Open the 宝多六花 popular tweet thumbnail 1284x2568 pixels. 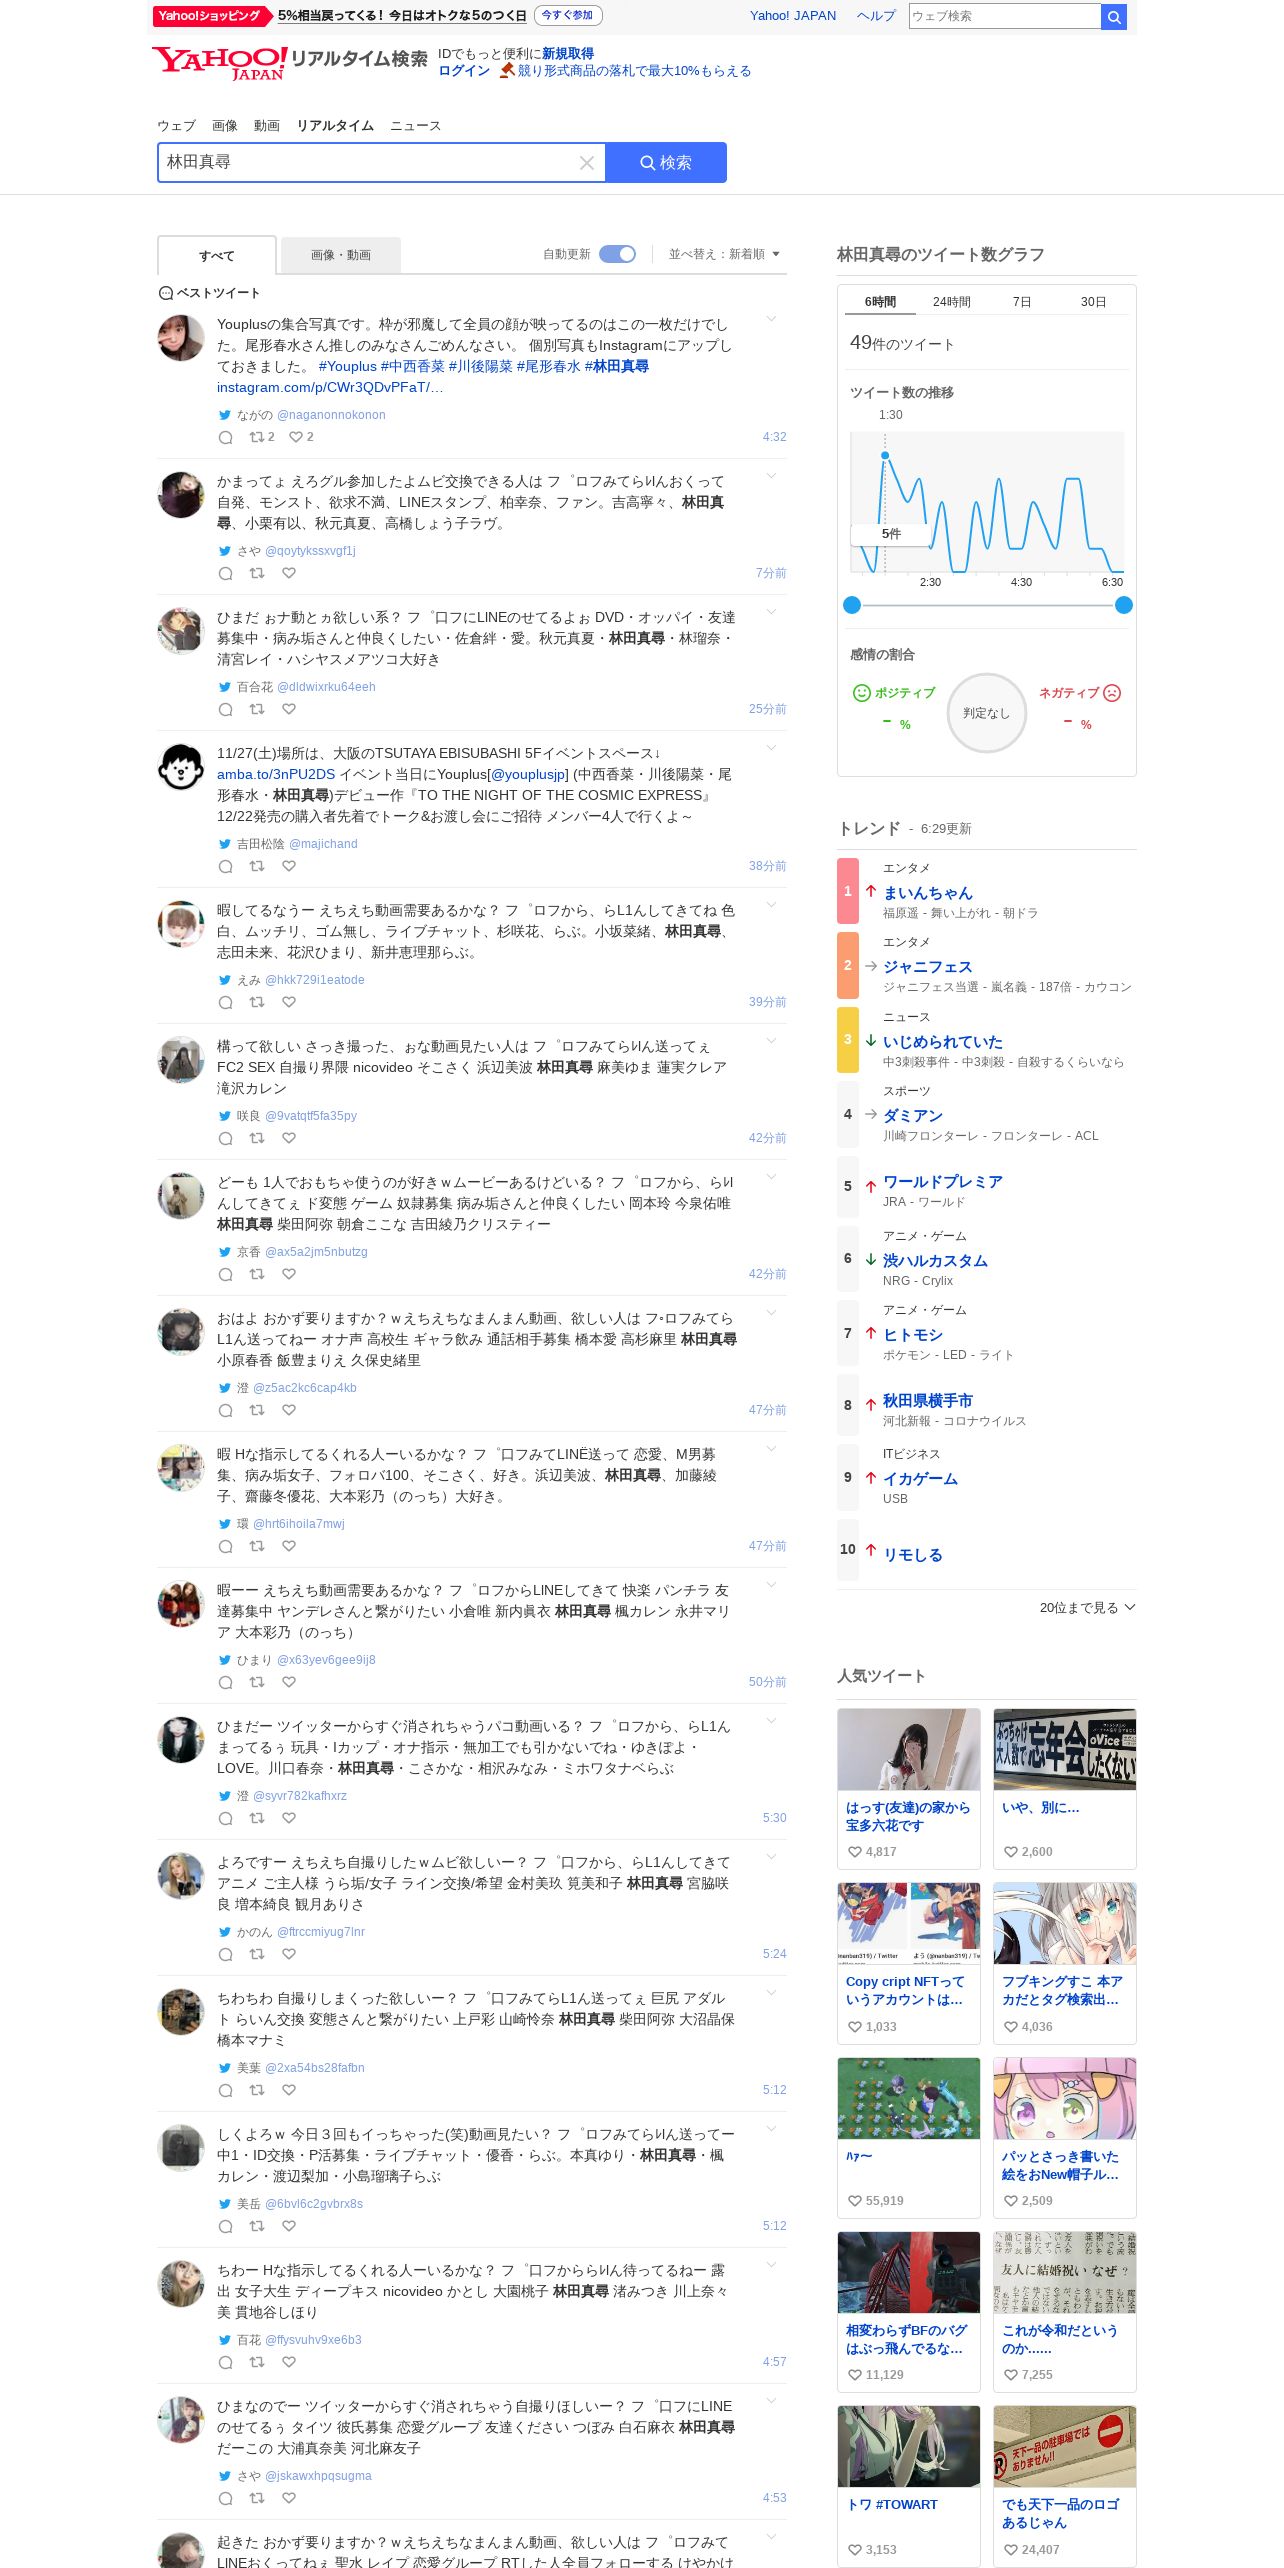coord(909,1750)
